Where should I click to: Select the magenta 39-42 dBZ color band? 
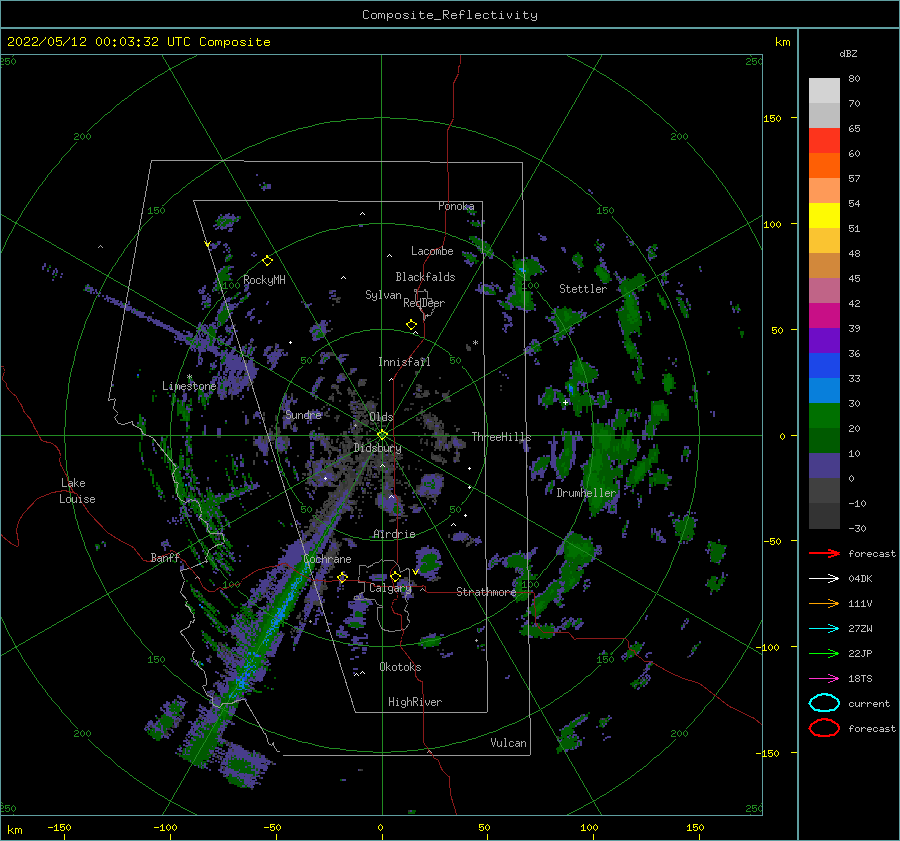tap(824, 316)
